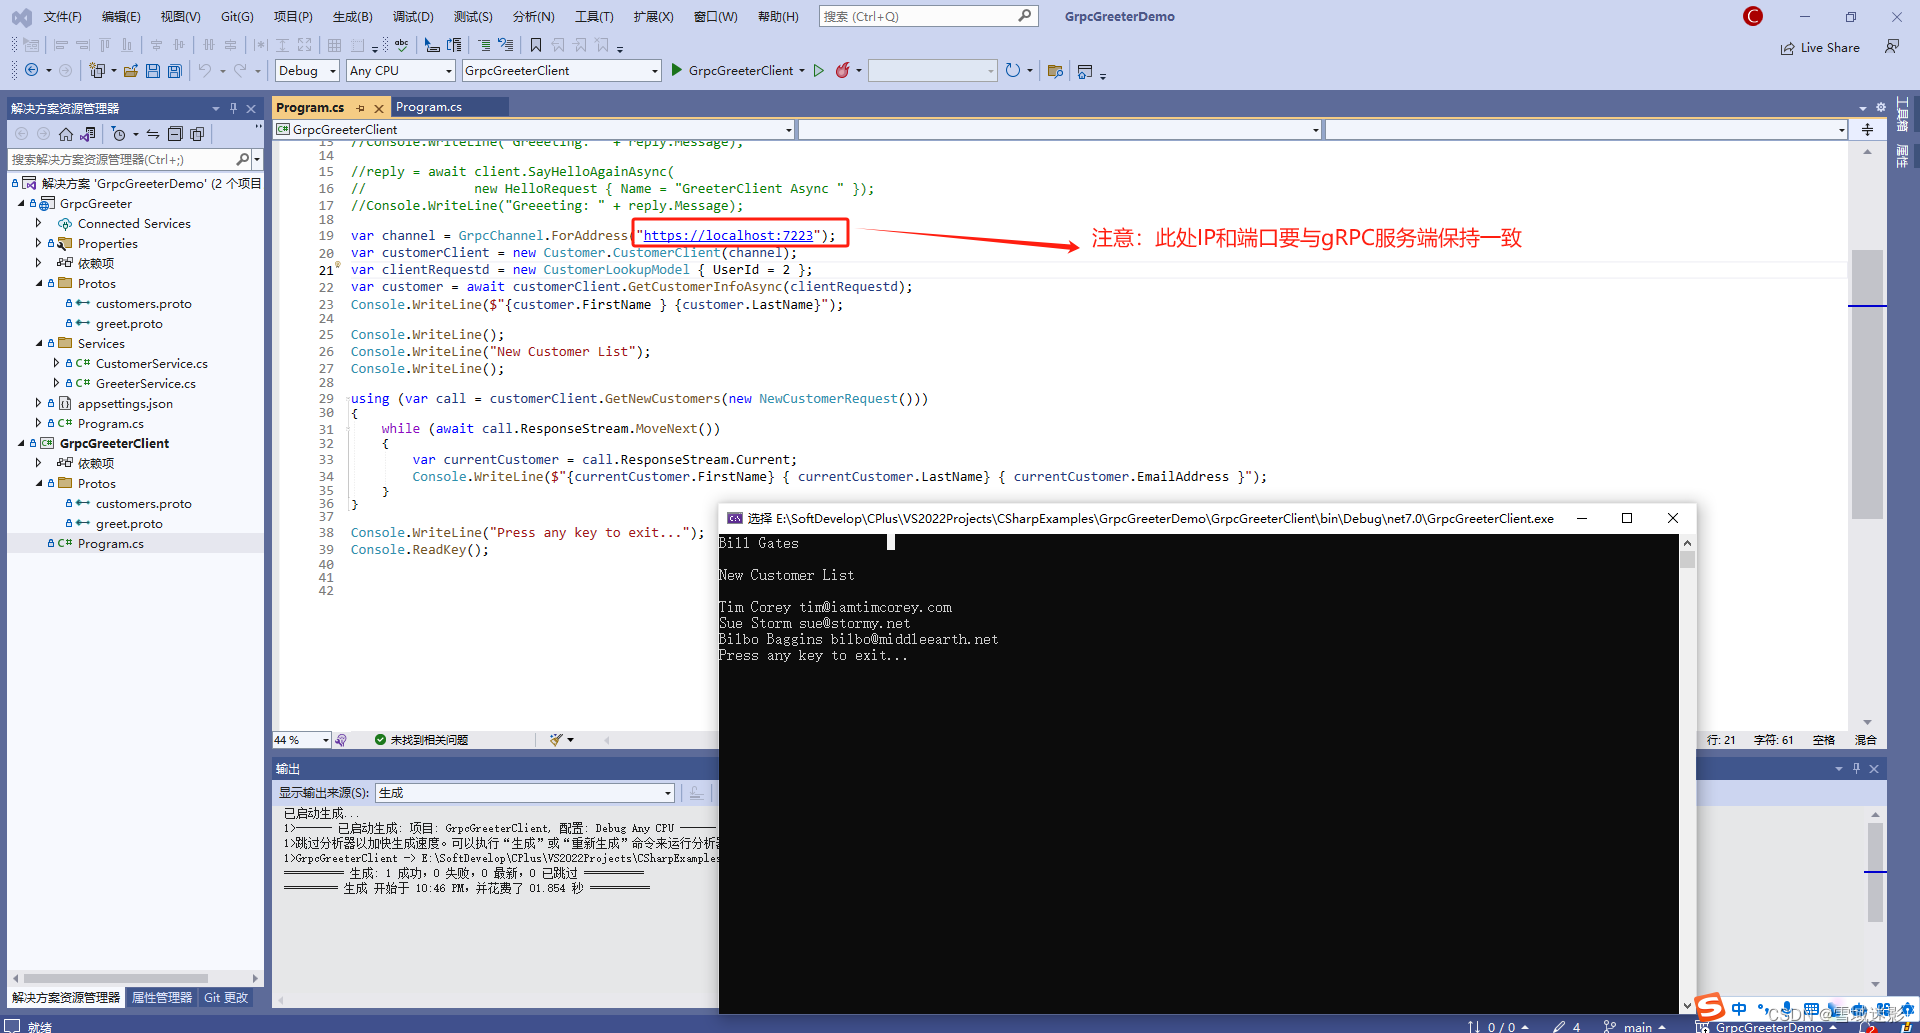Click the browser window toolbar icon
The width and height of the screenshot is (1920, 1033).
tap(1085, 71)
